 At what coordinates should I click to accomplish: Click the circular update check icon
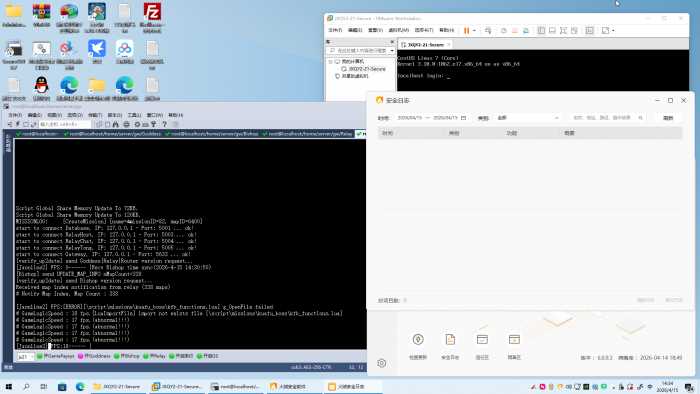click(x=418, y=340)
